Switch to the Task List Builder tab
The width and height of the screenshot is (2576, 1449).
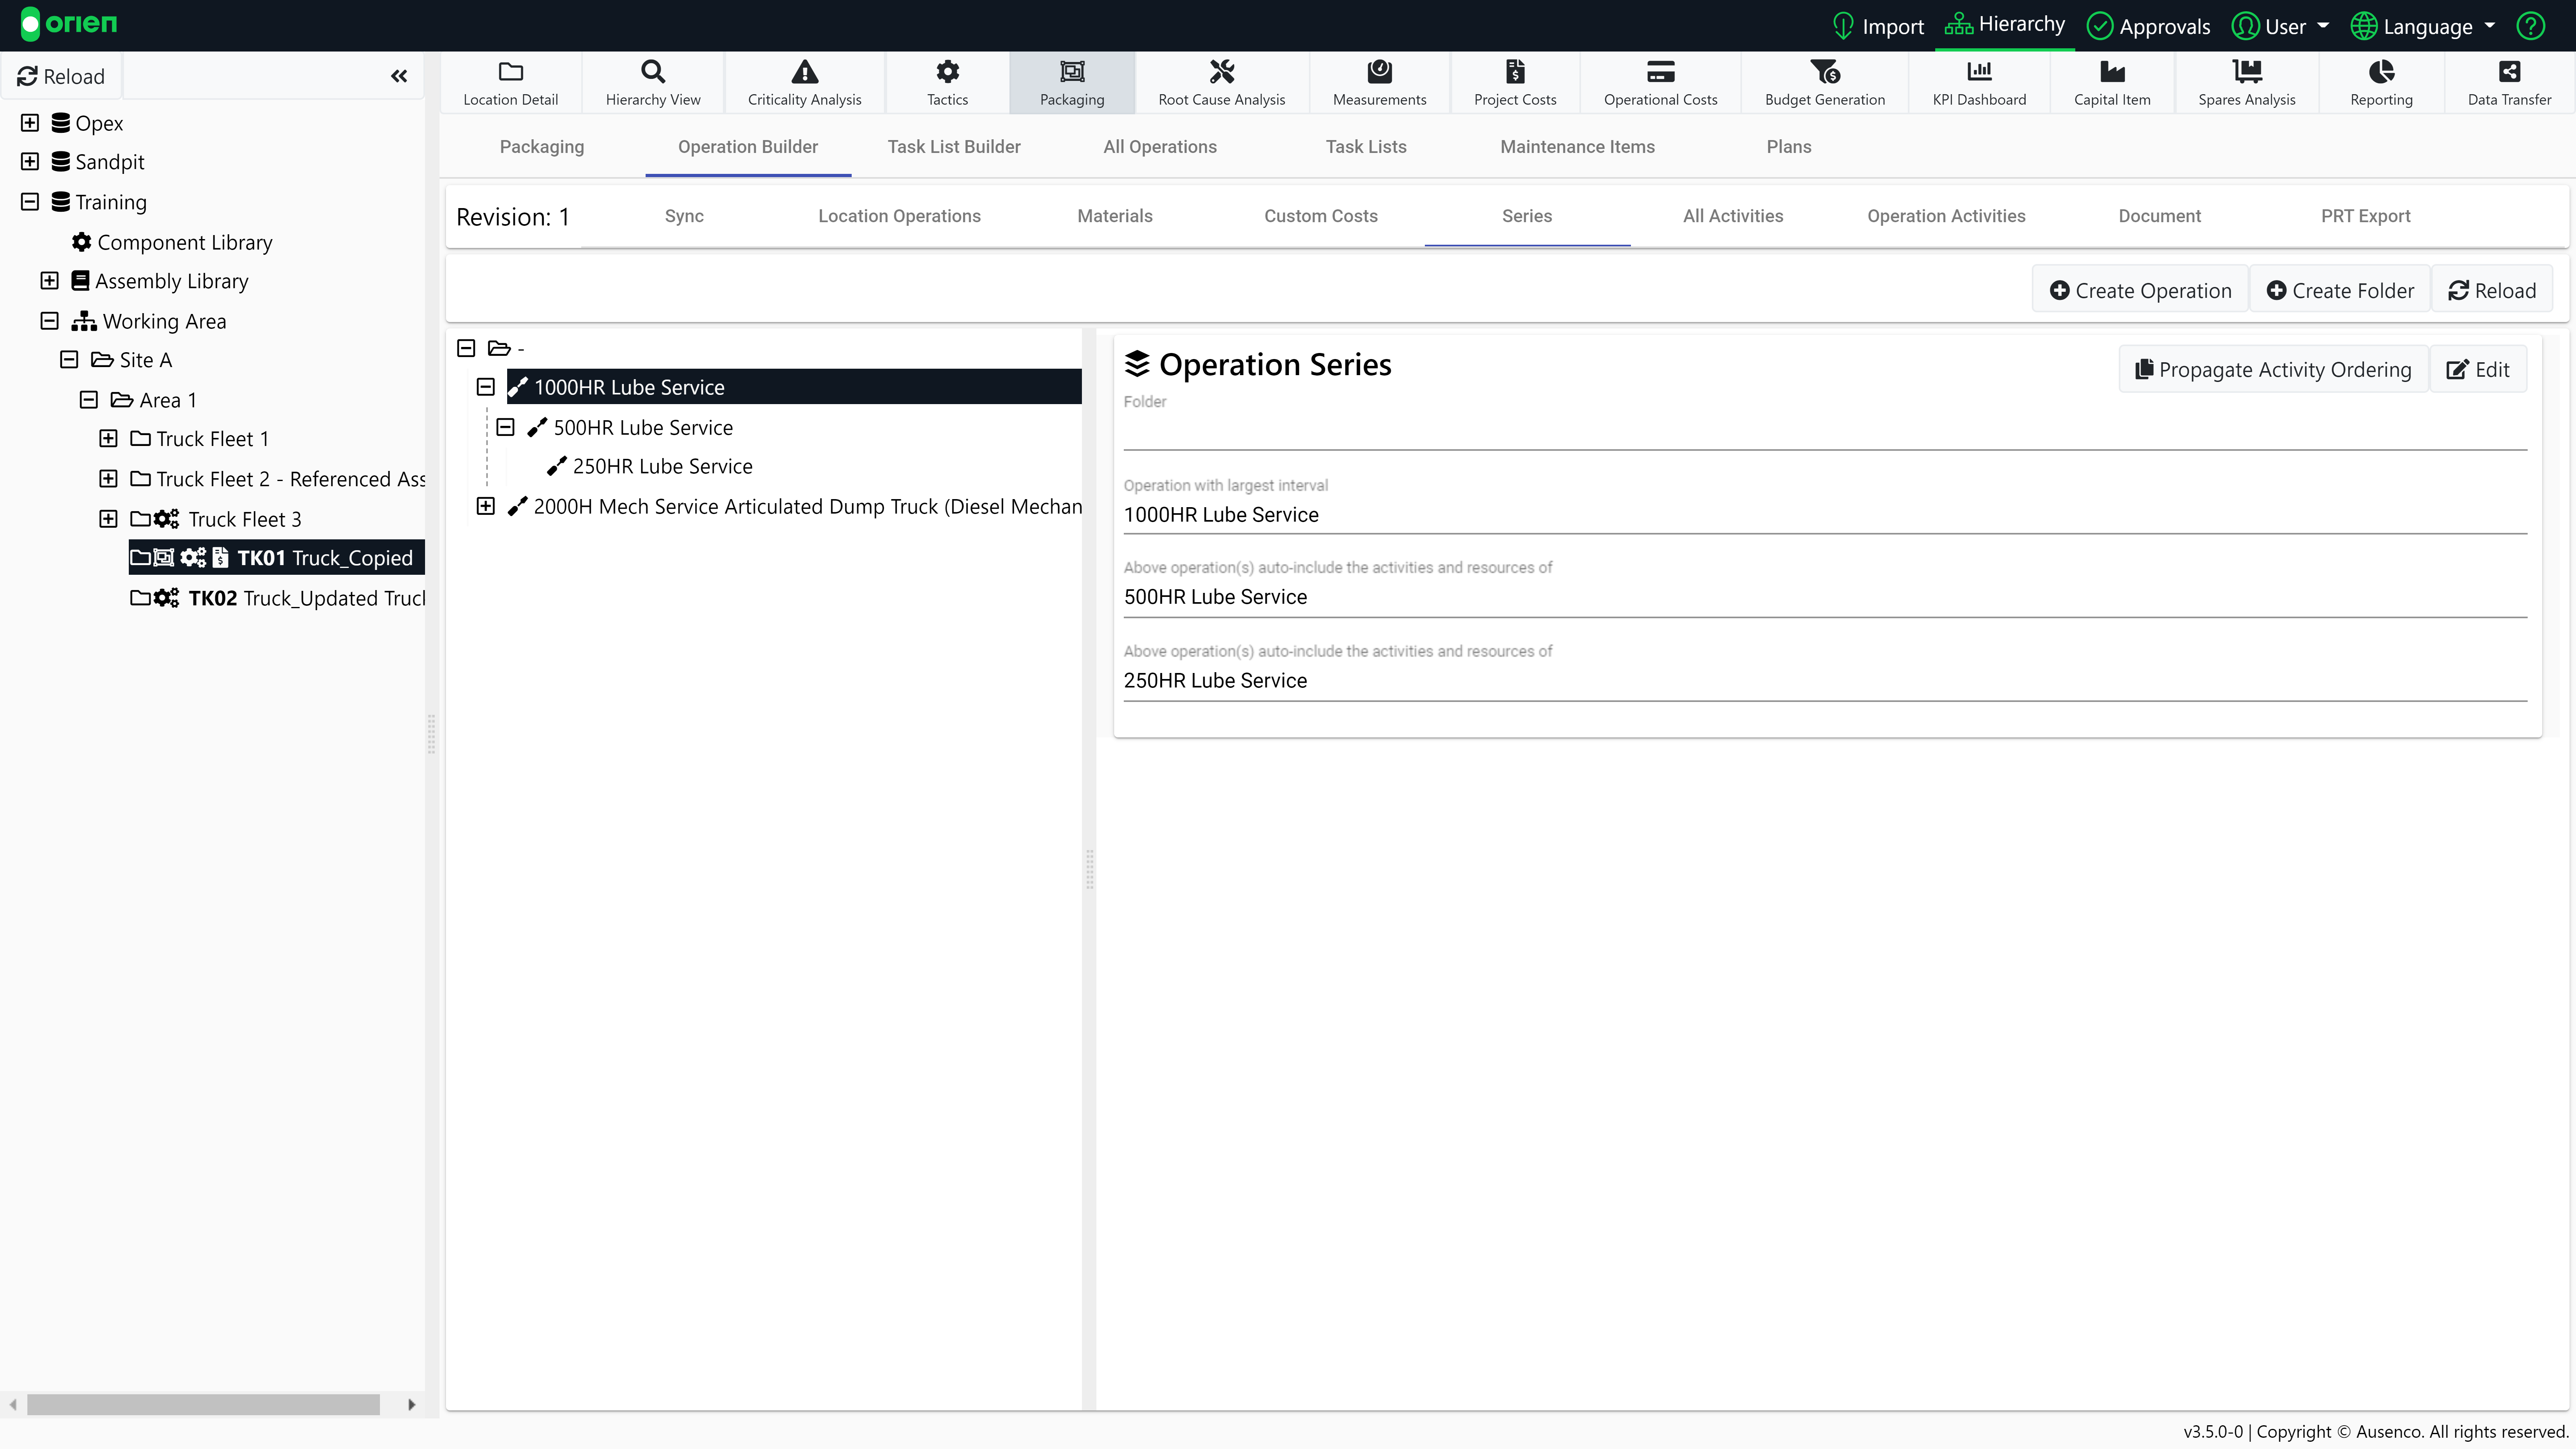click(x=953, y=146)
